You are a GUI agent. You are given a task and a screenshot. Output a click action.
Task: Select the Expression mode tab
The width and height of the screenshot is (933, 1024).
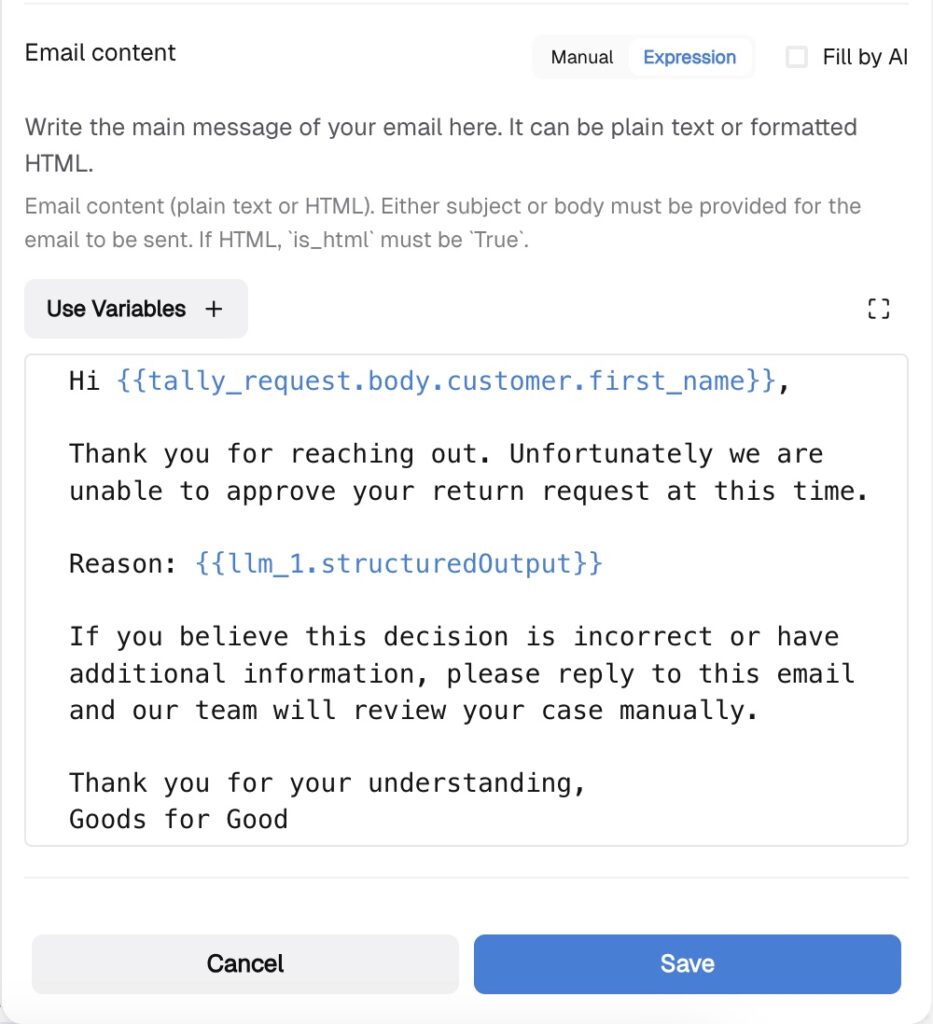[x=690, y=57]
